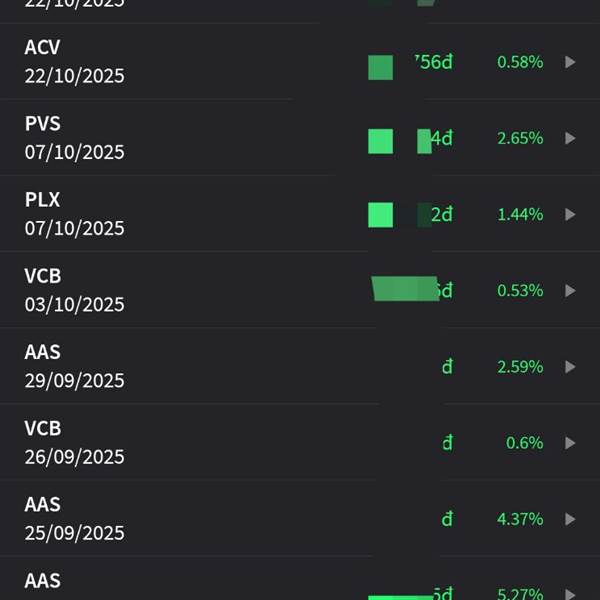This screenshot has width=600, height=600.
Task: Open the PLX ticker entry
Action: 43,200
